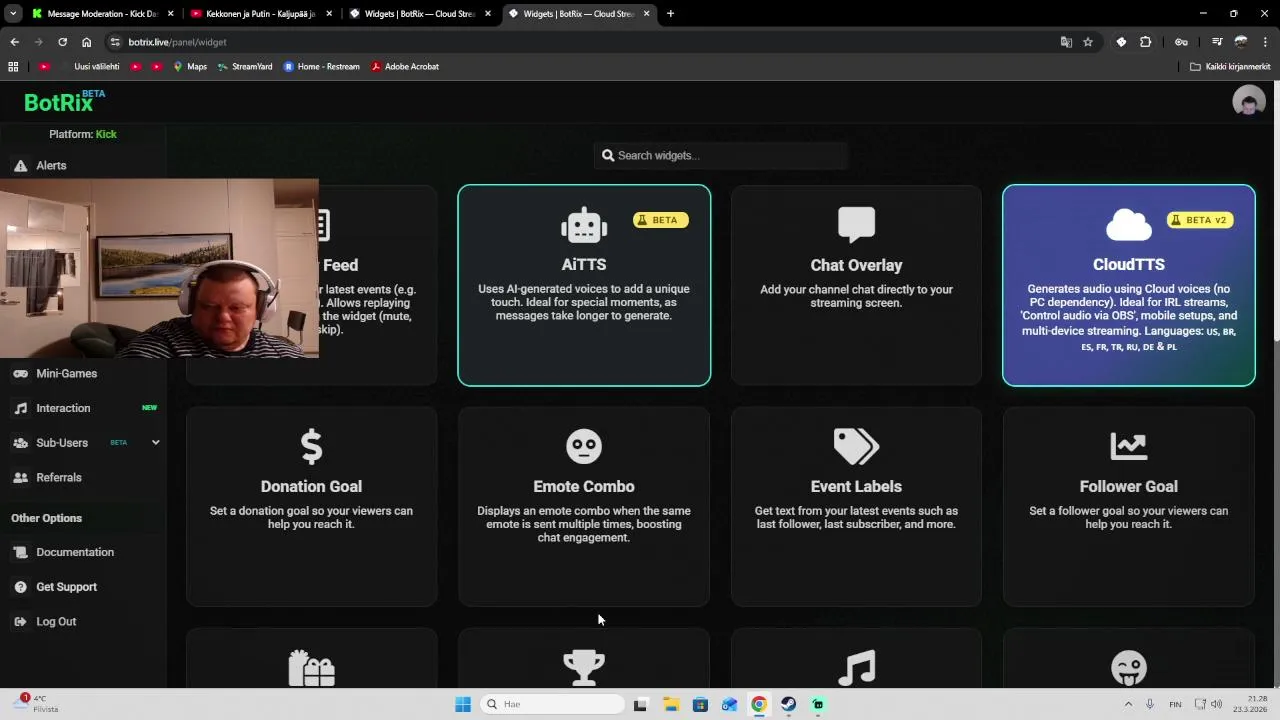Click the Donation Goal dollar icon
The image size is (1280, 720).
click(x=311, y=447)
